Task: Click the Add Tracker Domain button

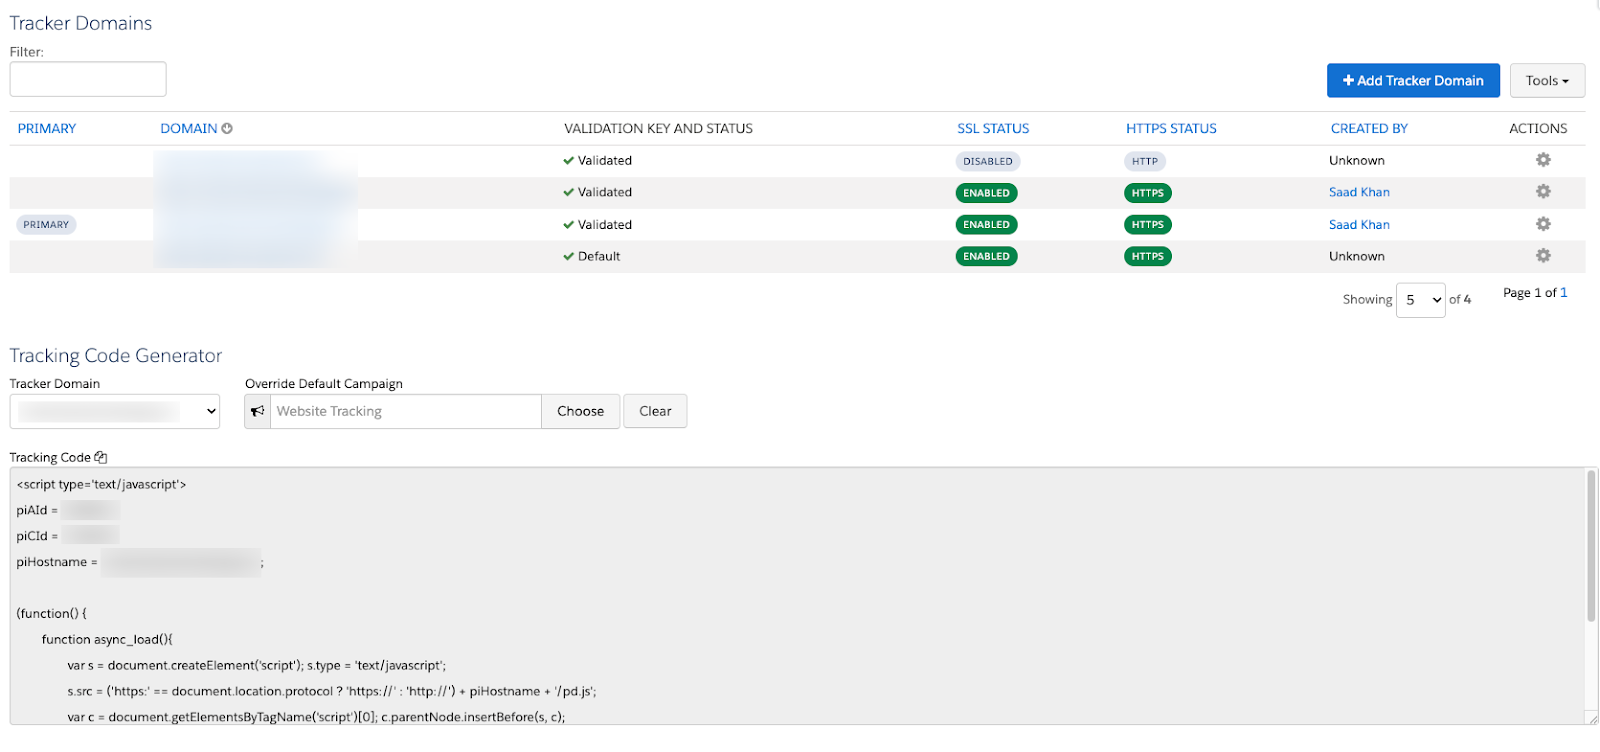Action: [1412, 81]
